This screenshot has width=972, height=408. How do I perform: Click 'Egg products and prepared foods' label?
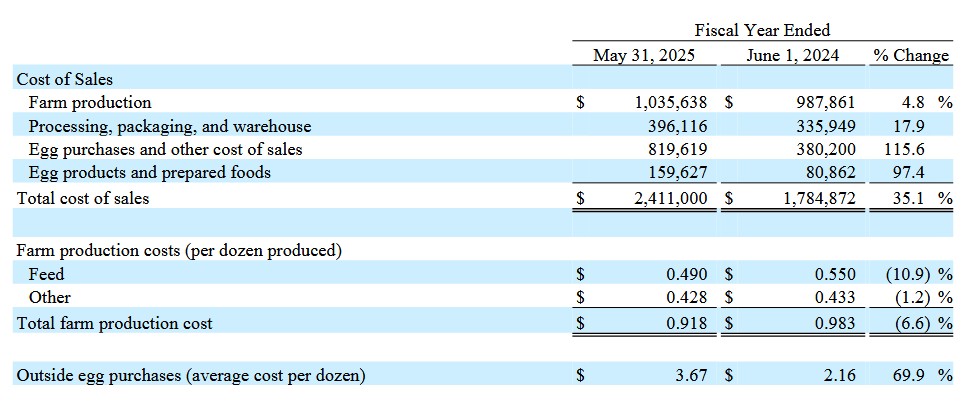pos(149,172)
